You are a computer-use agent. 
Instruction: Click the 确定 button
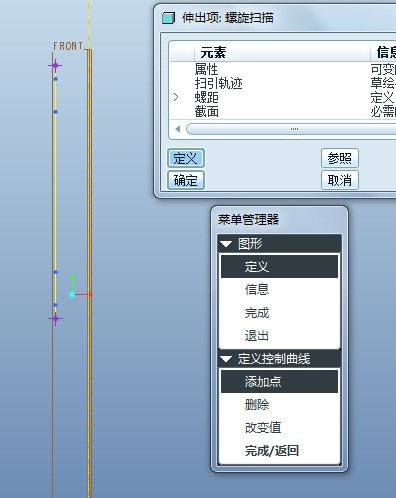point(186,180)
